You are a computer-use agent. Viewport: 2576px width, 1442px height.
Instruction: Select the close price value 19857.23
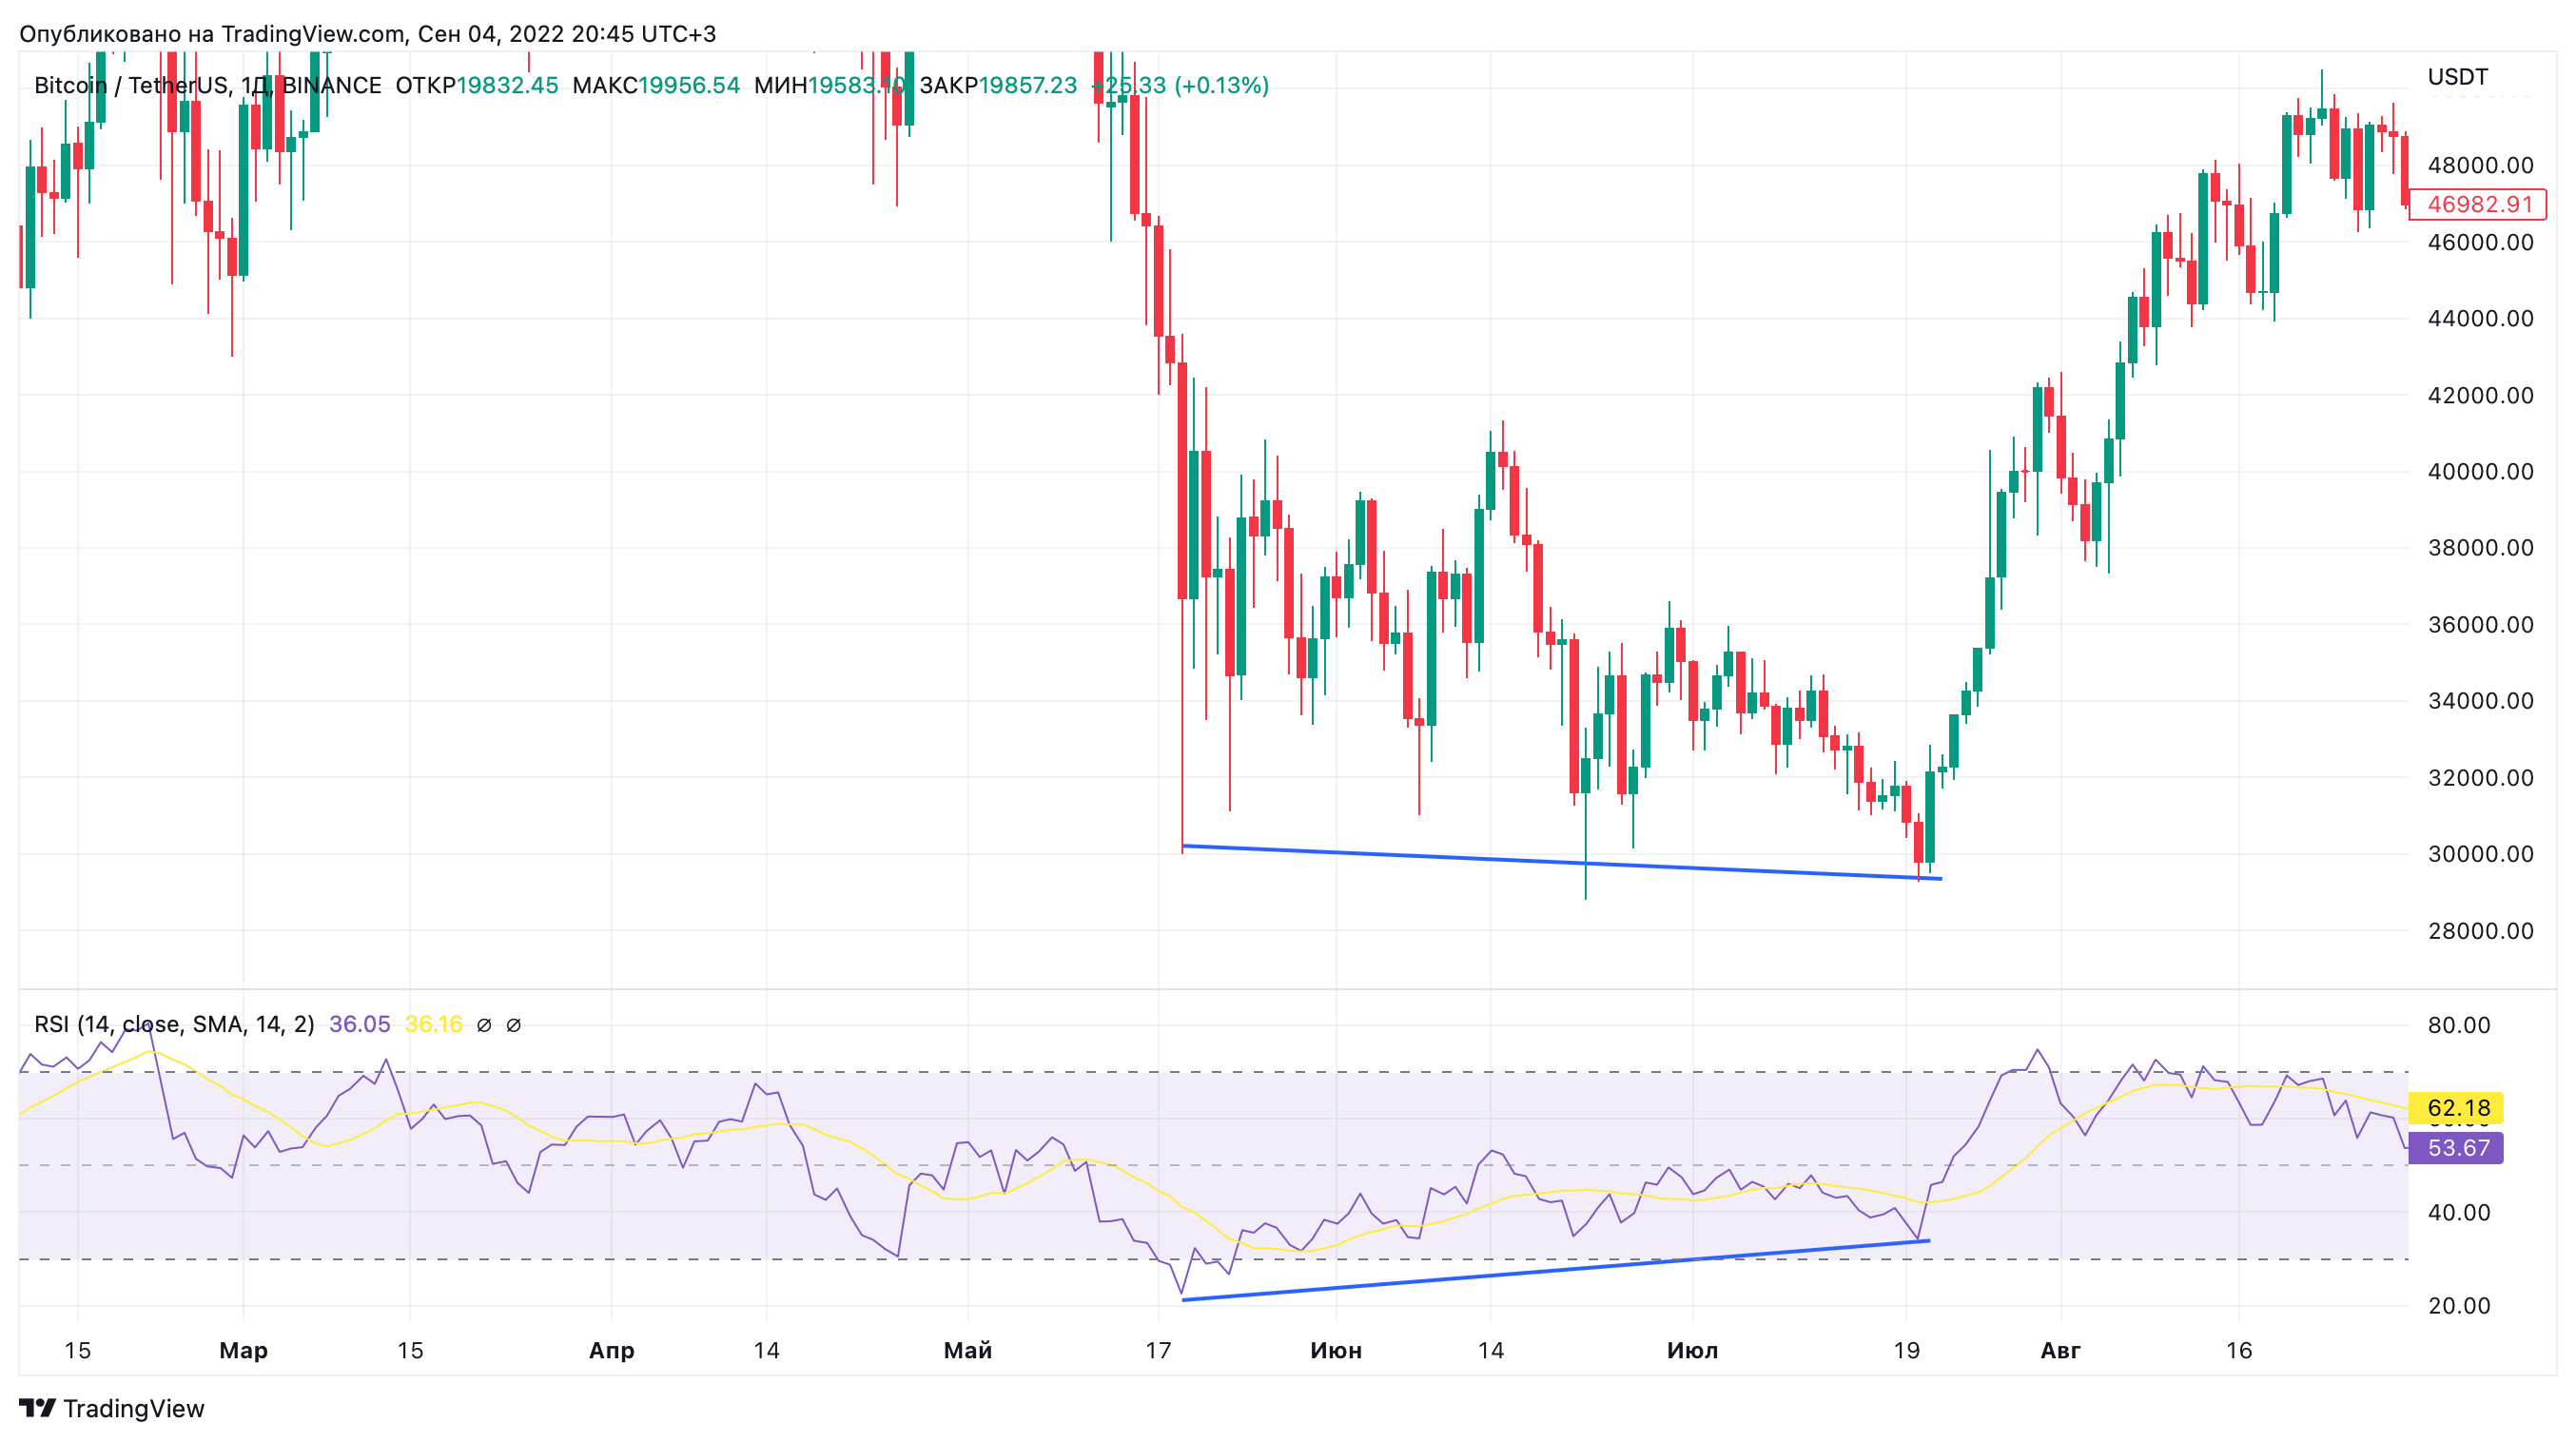tap(1028, 85)
